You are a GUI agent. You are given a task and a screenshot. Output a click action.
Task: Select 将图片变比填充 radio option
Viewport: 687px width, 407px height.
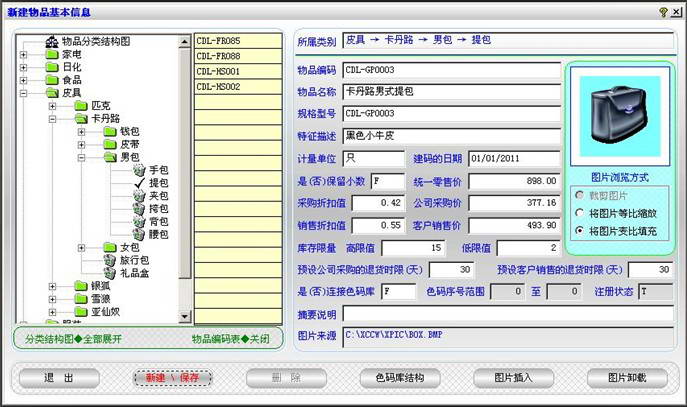click(x=580, y=230)
